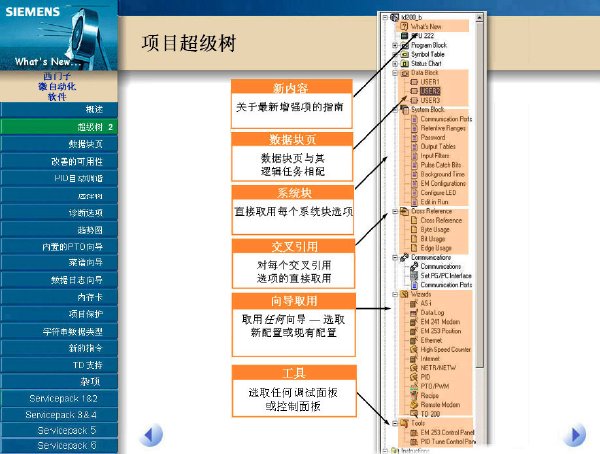Open the 内存卡 menu entry
The height and width of the screenshot is (454, 600).
point(59,297)
